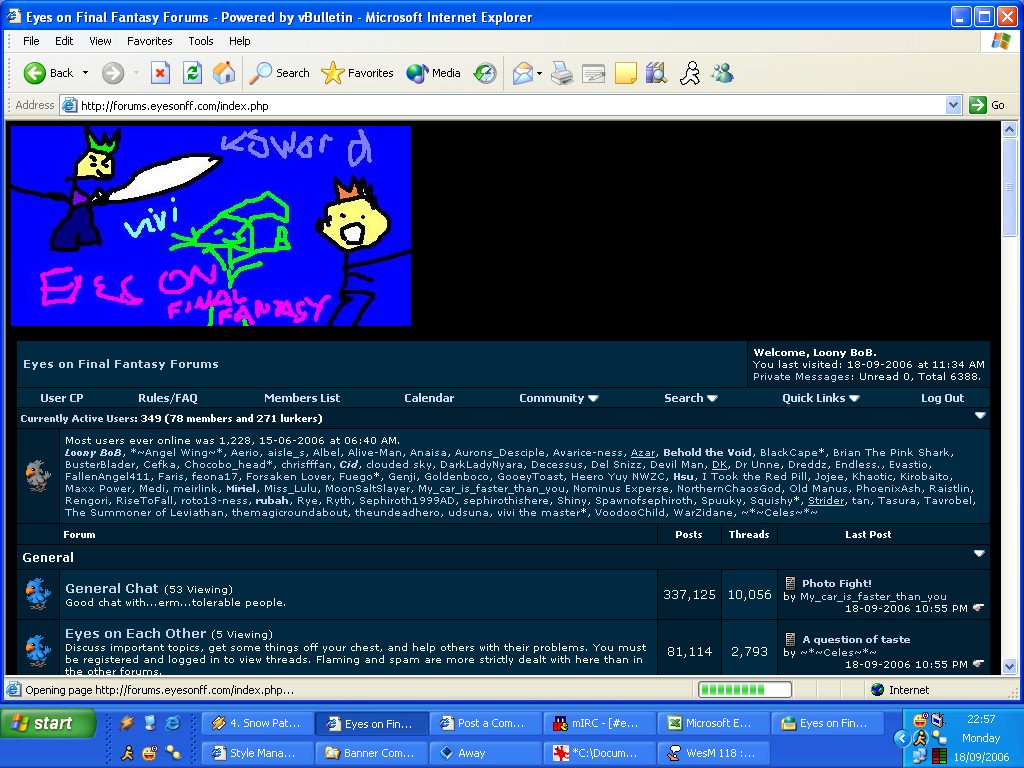Open the Eyes on Each Other forum

(135, 633)
